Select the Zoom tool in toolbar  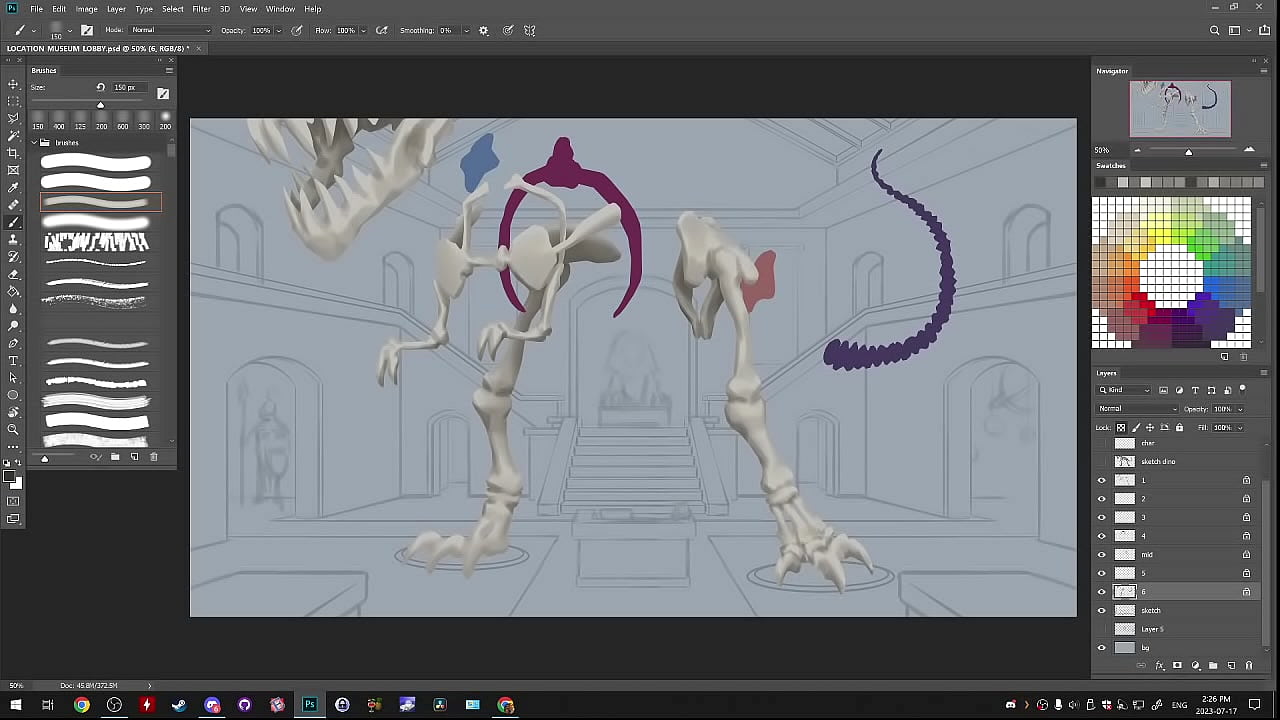pyautogui.click(x=13, y=429)
